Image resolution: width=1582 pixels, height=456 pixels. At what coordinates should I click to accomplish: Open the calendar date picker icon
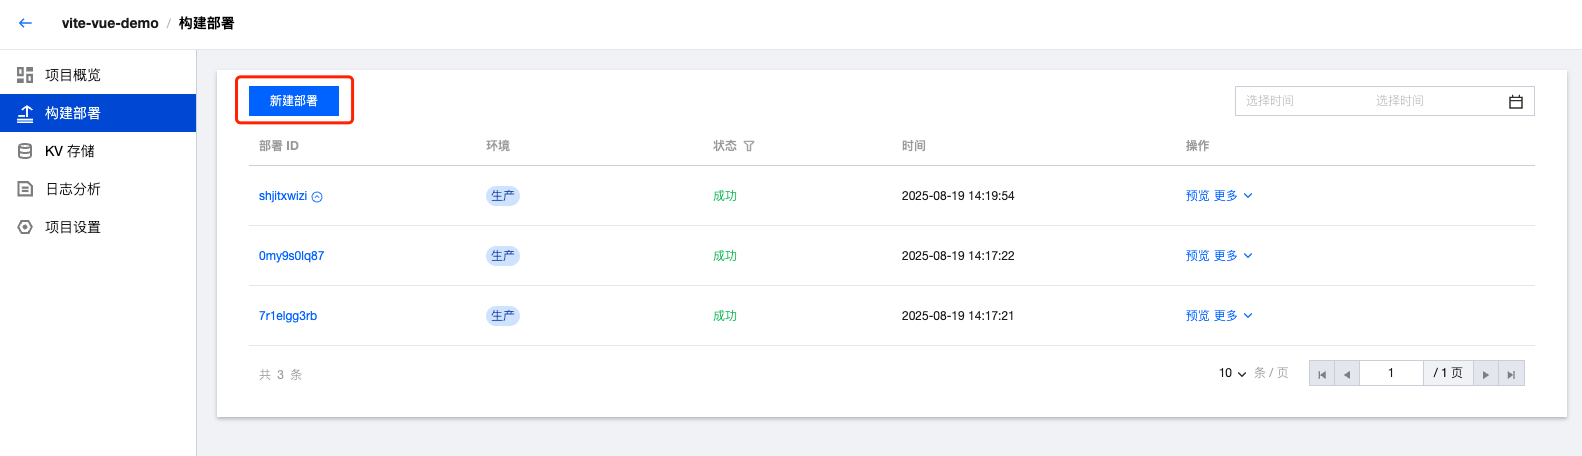pyautogui.click(x=1515, y=101)
